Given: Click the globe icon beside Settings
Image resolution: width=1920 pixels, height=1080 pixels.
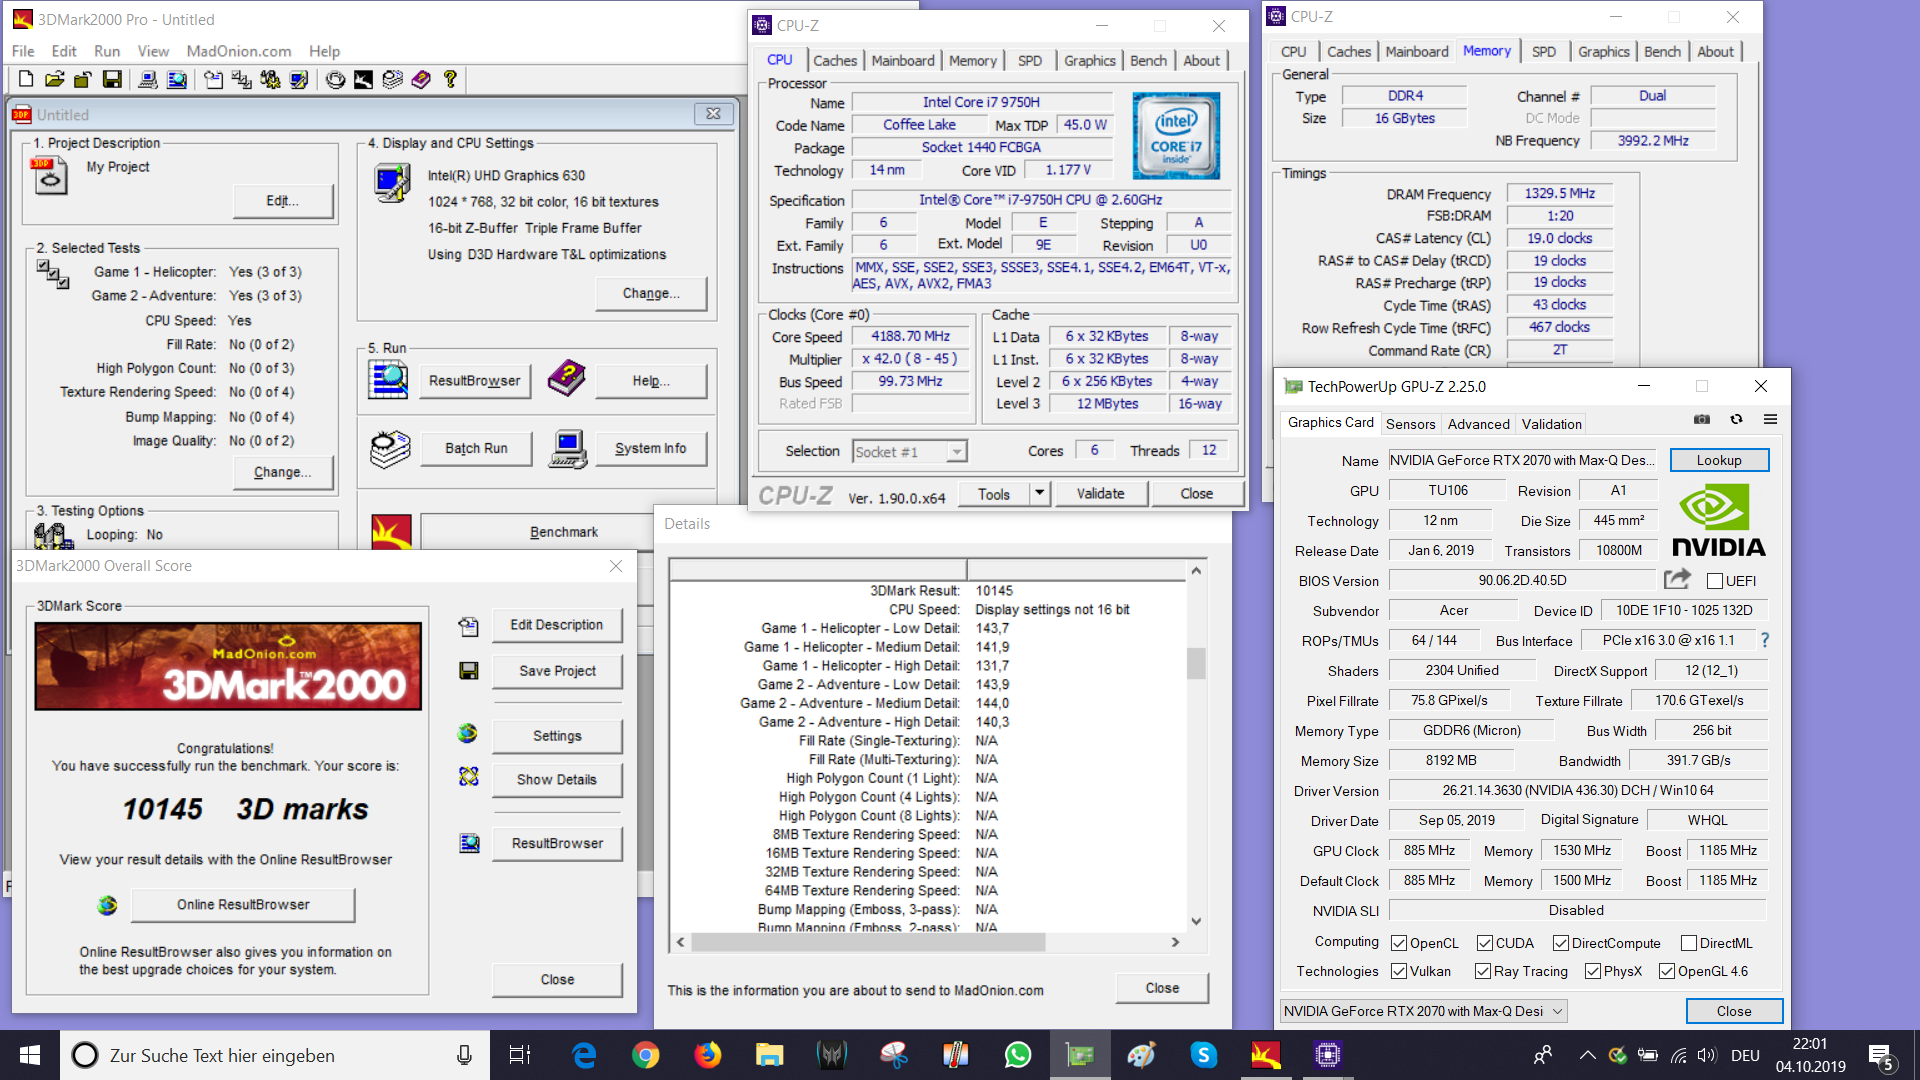Looking at the screenshot, I should 468,734.
